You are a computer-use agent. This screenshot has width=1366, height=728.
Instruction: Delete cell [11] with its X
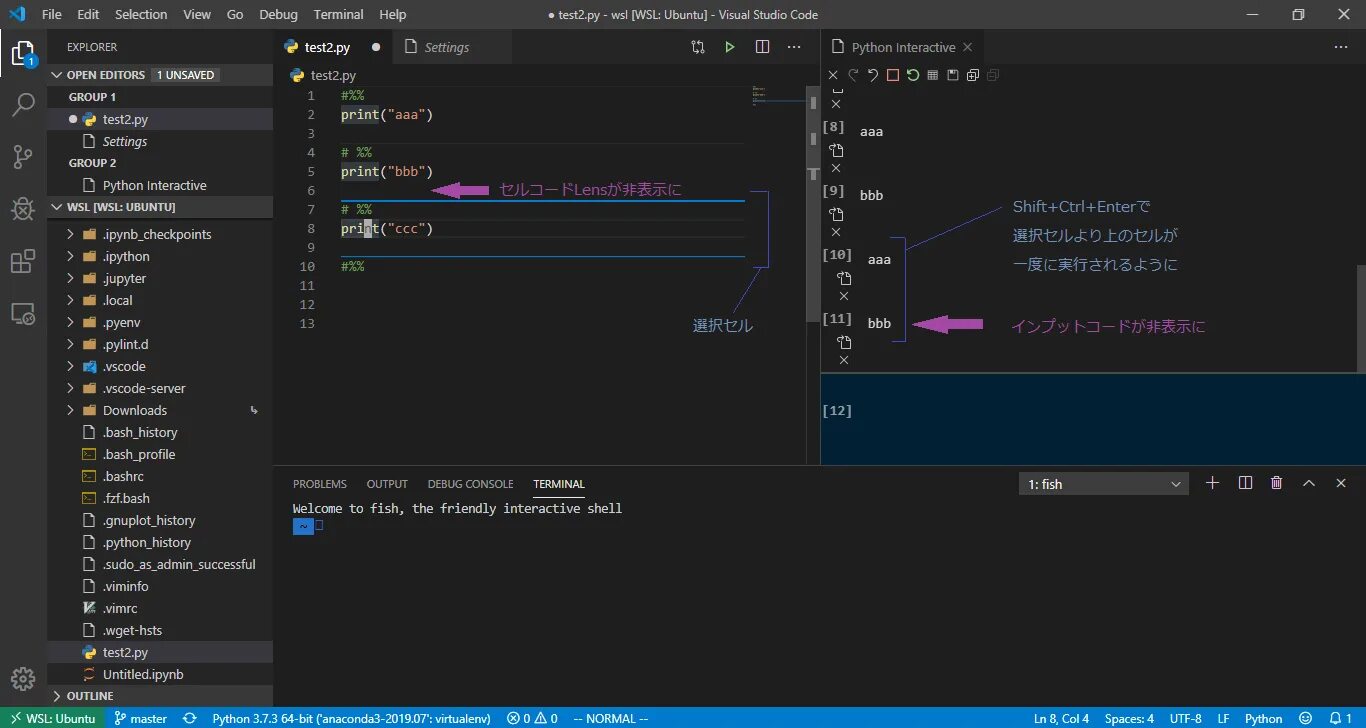click(x=844, y=360)
